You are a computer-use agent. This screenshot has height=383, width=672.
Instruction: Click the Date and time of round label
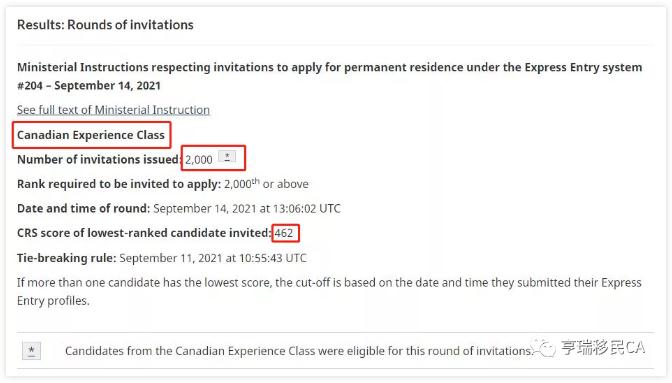(84, 209)
